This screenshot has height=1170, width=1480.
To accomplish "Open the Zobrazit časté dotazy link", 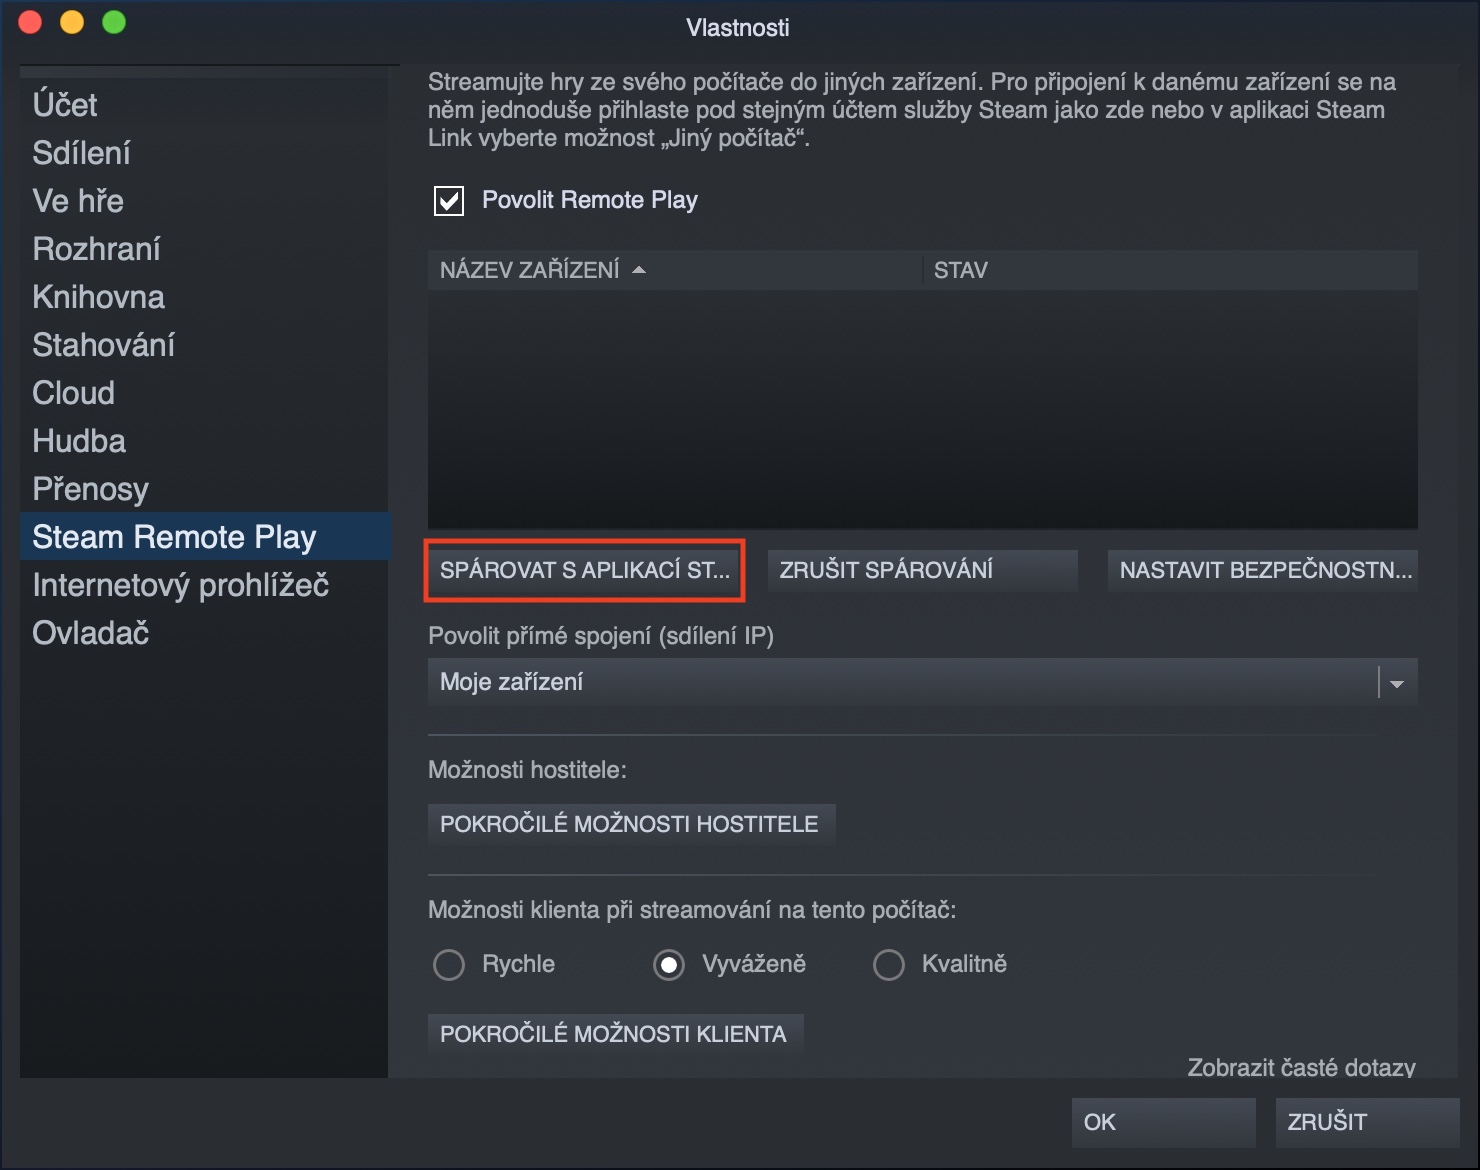I will [1301, 1067].
